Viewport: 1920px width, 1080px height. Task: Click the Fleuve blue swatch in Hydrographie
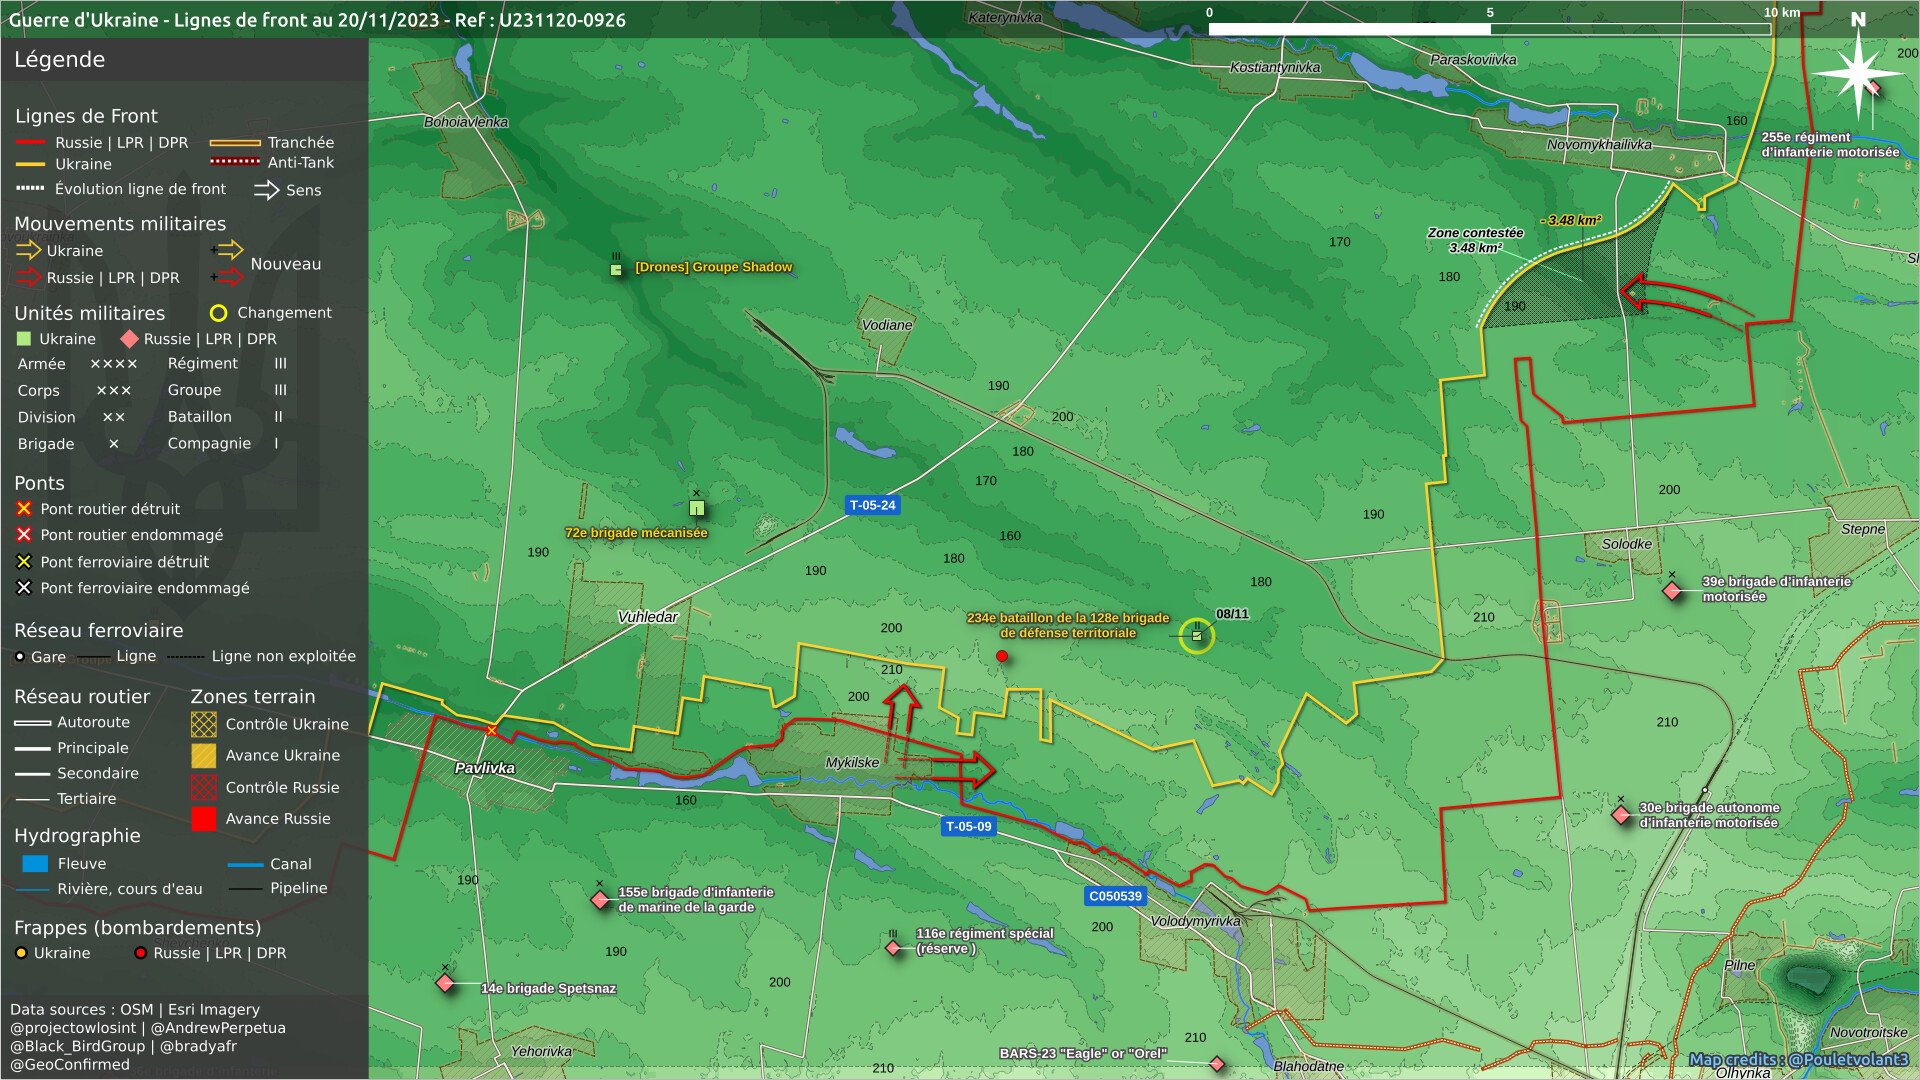coord(34,863)
